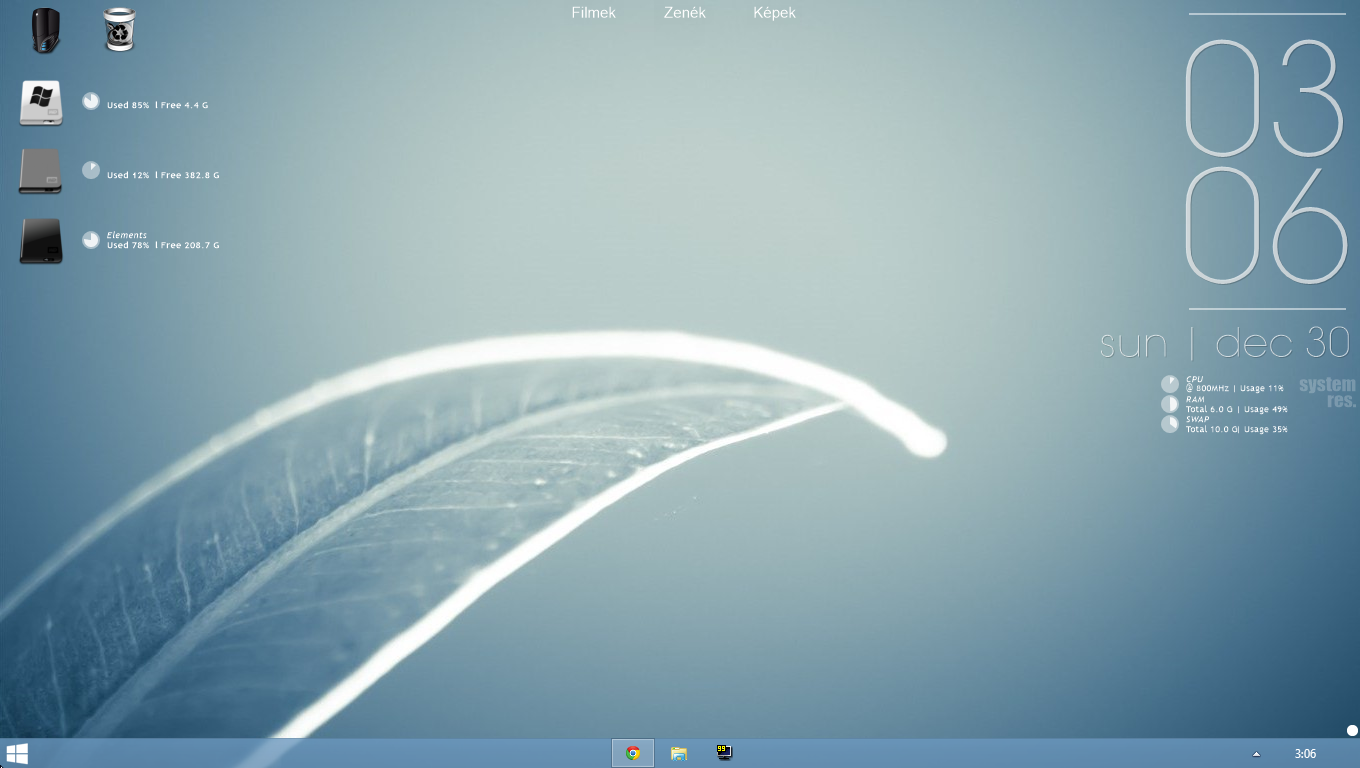Click the CPU usage pie gauge
The height and width of the screenshot is (768, 1360).
click(x=1170, y=384)
